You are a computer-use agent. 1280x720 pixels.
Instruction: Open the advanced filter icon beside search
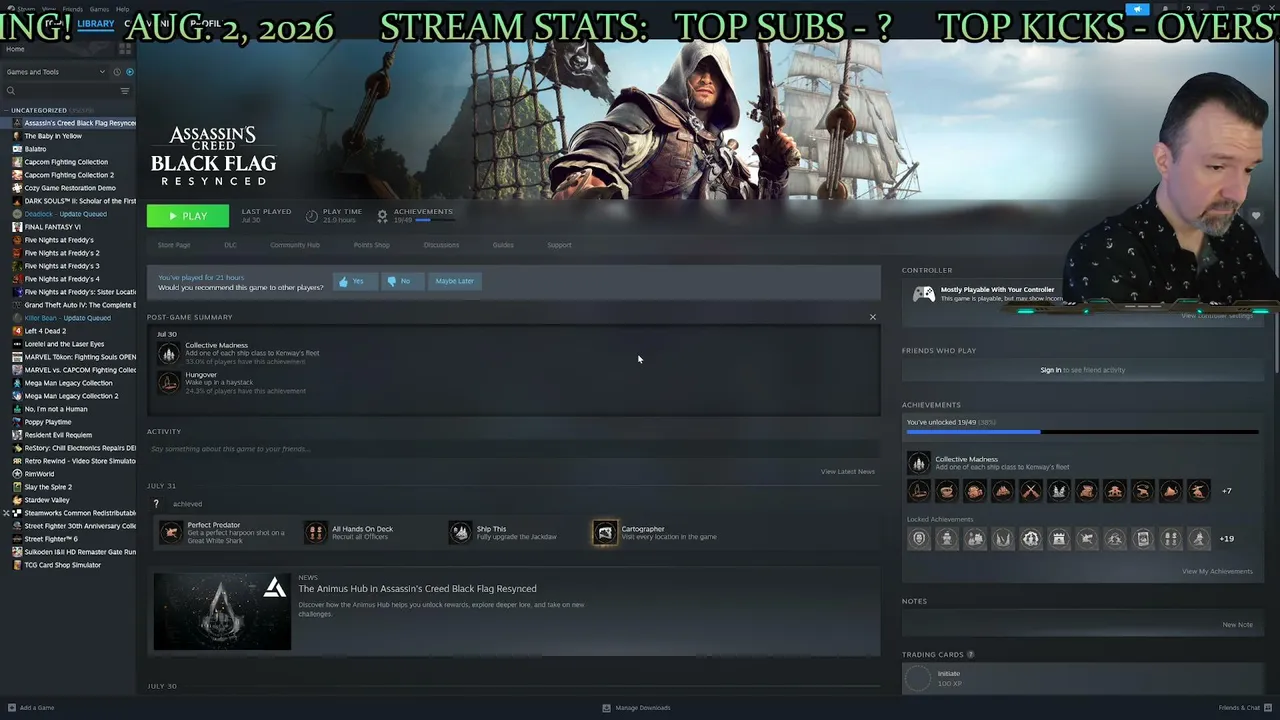click(x=125, y=91)
